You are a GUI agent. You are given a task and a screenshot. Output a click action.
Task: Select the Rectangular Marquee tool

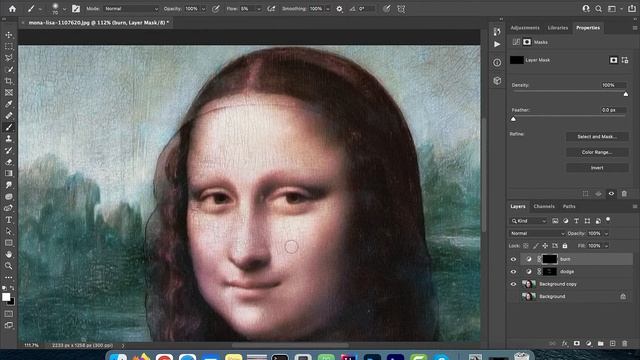9,47
